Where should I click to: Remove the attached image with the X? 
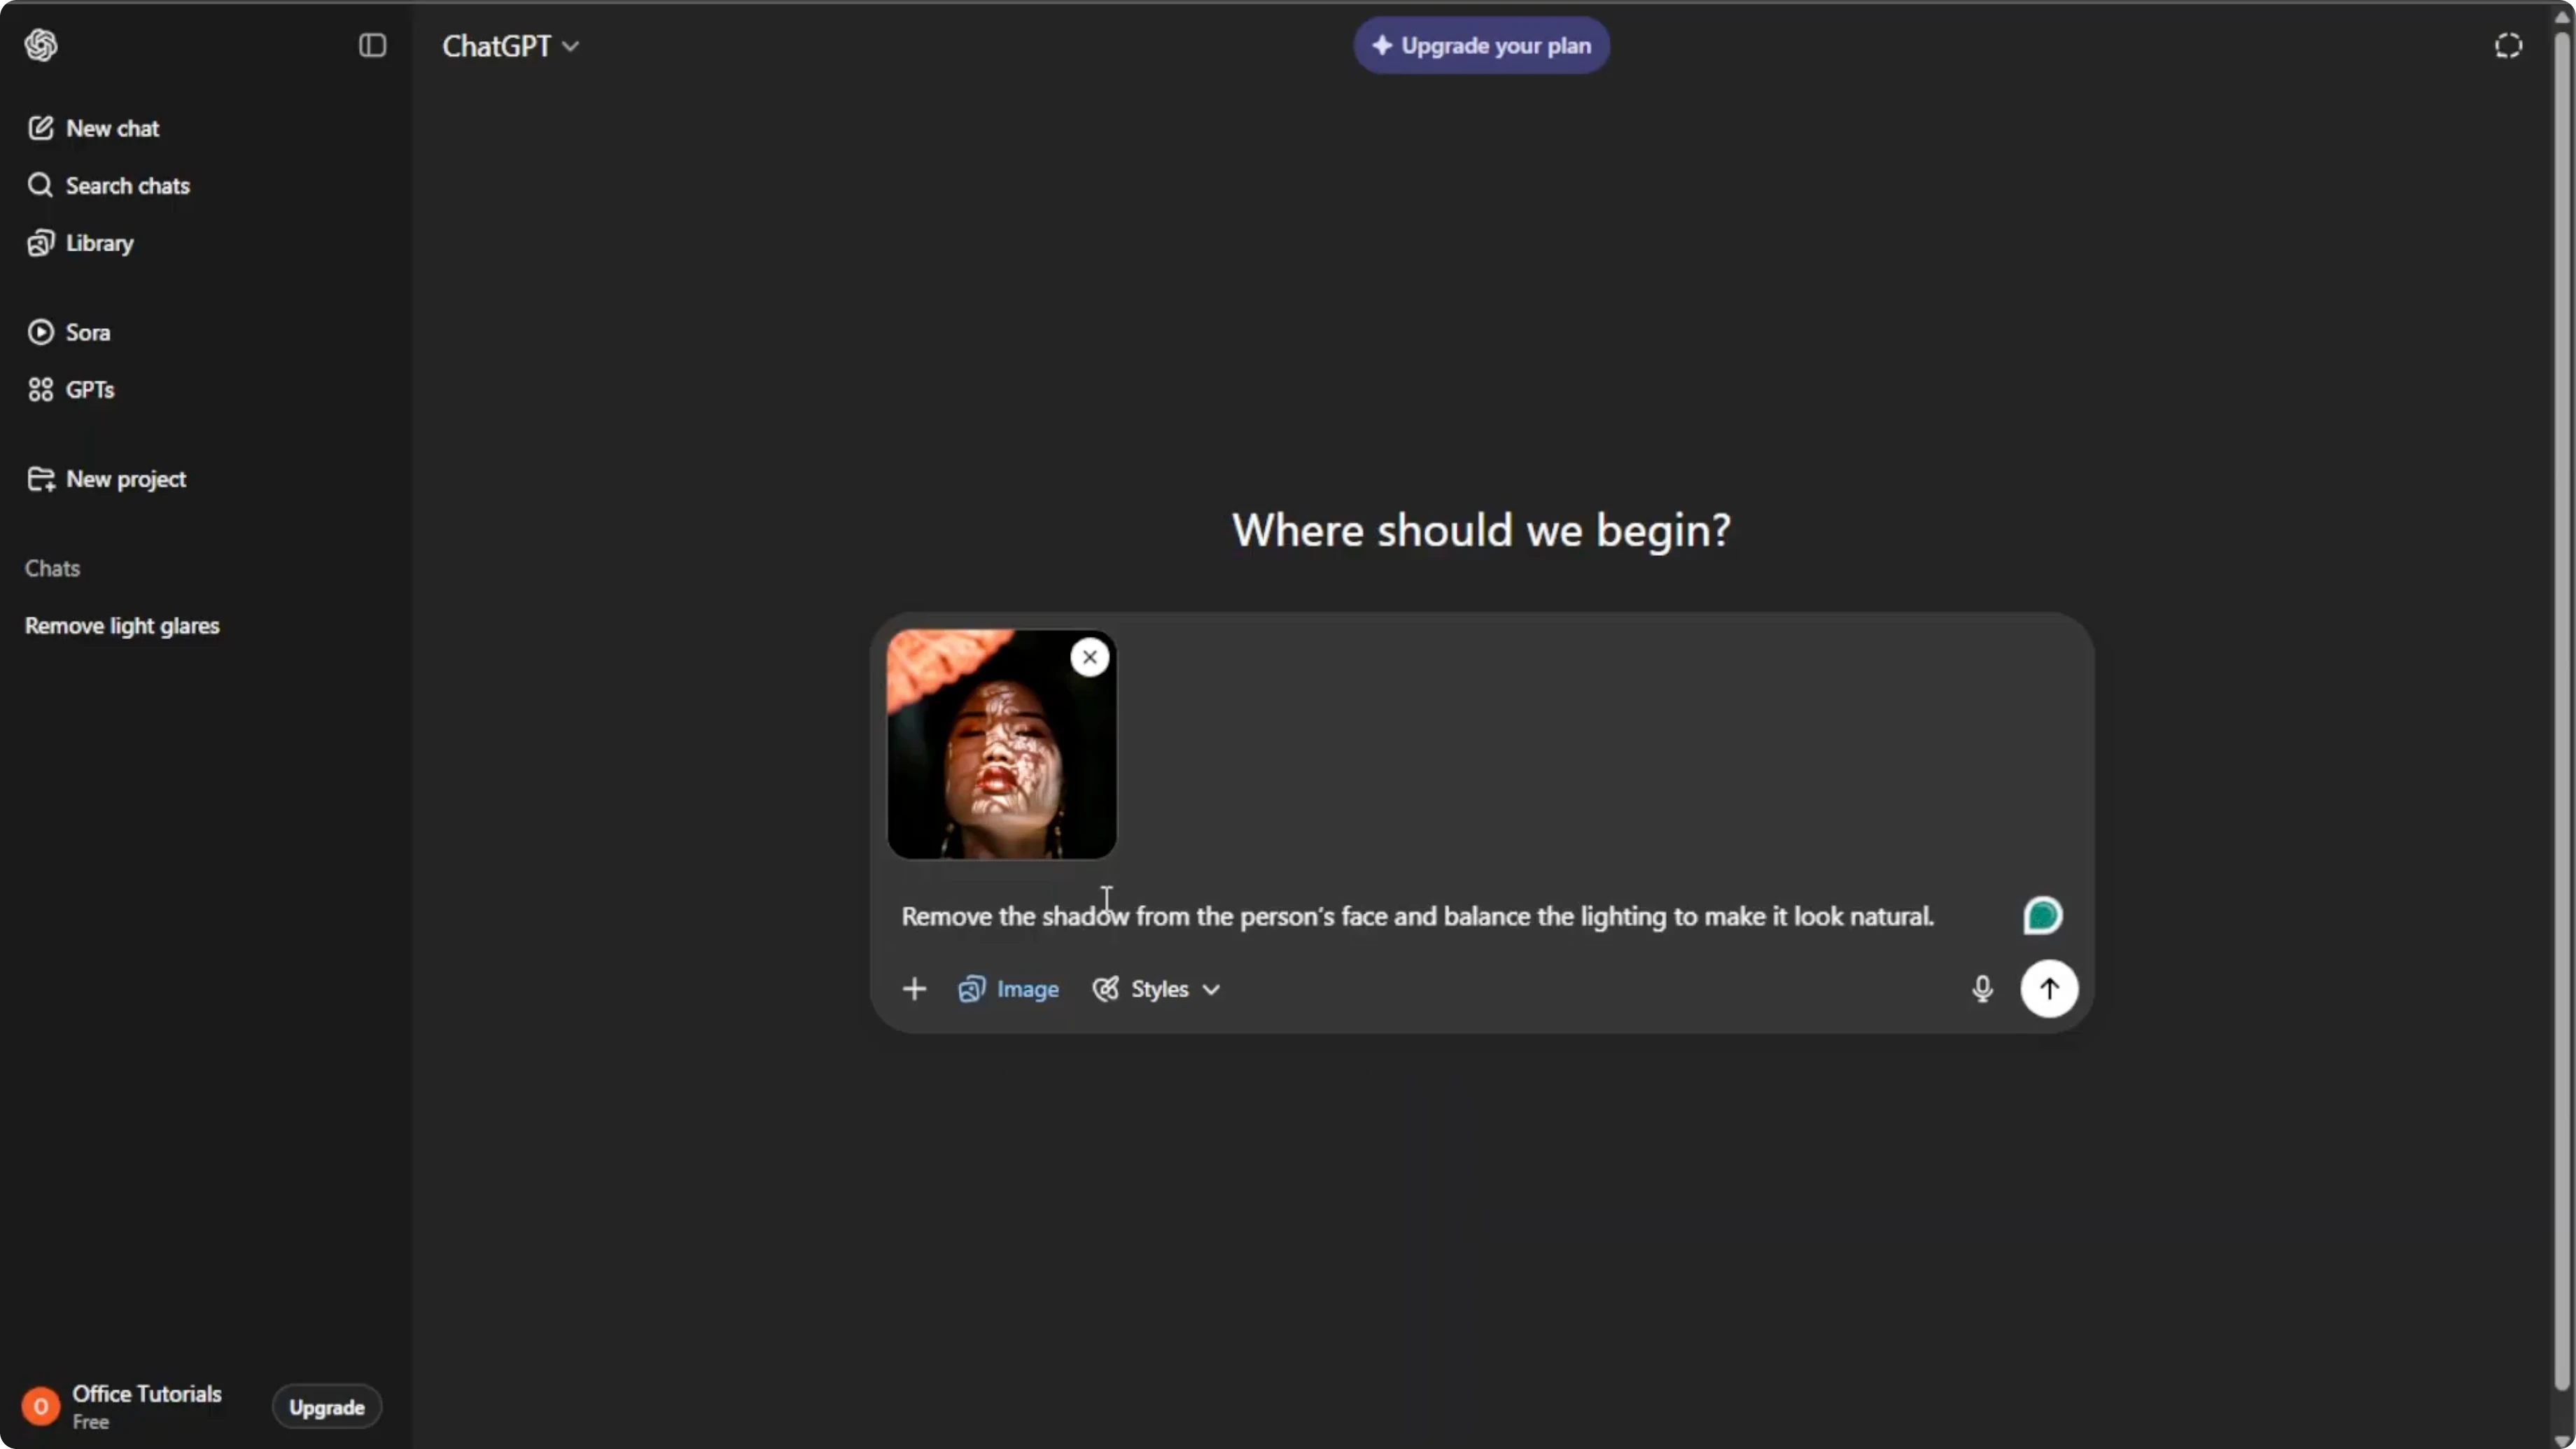pyautogui.click(x=1090, y=657)
